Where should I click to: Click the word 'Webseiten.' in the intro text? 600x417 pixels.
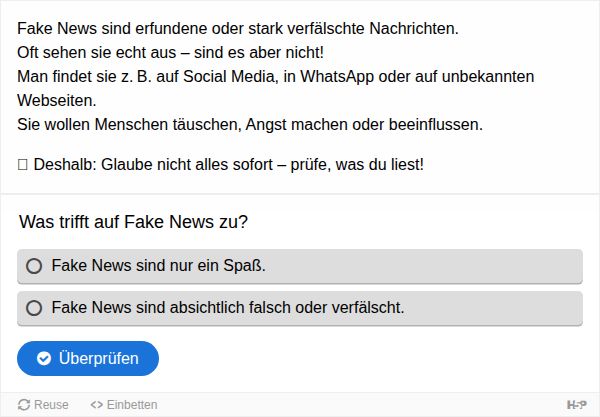pos(57,101)
